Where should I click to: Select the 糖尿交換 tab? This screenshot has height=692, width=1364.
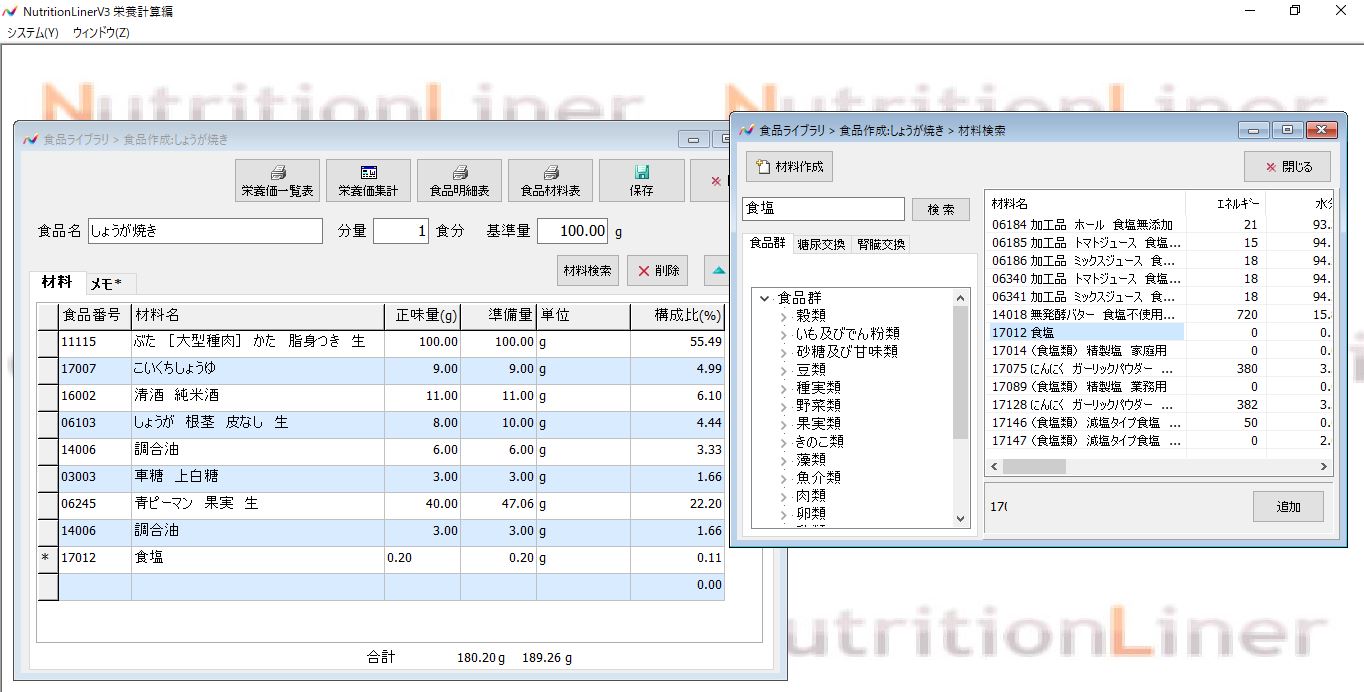[x=821, y=244]
